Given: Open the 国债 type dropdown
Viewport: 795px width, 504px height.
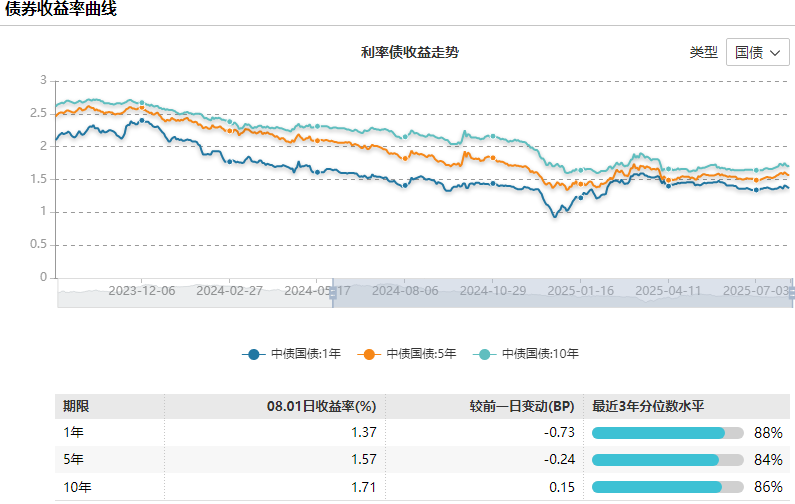Looking at the screenshot, I should click(757, 52).
